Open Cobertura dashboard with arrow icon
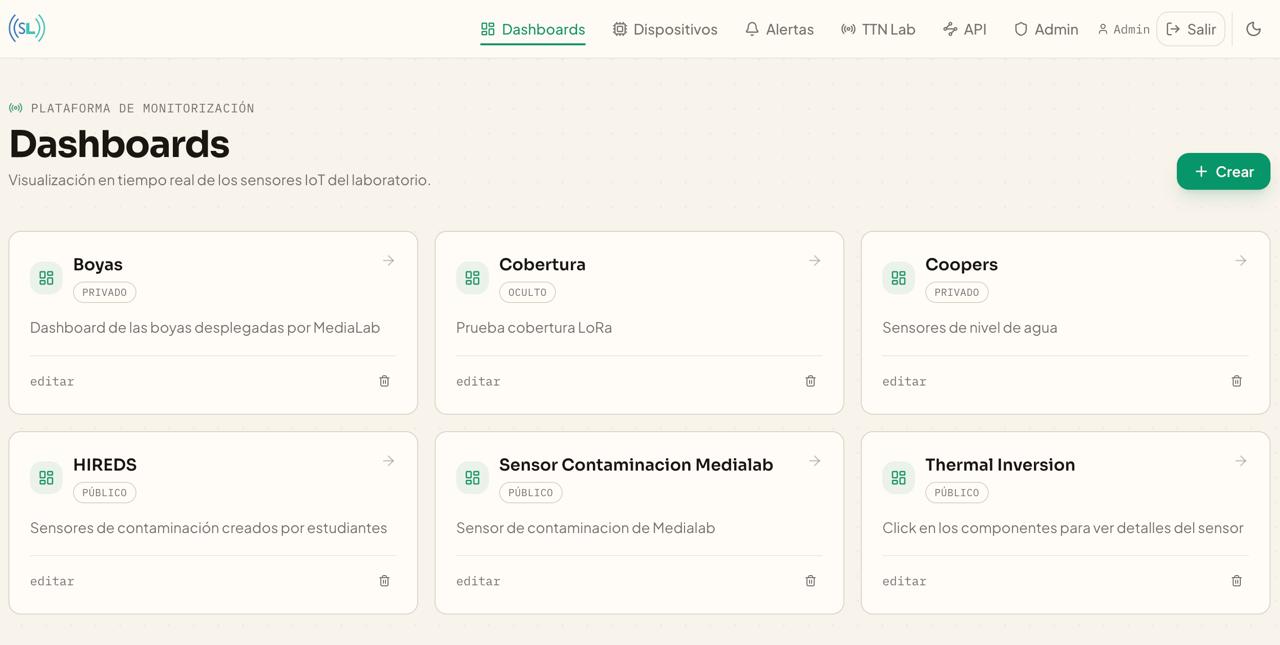1280x645 pixels. (814, 261)
